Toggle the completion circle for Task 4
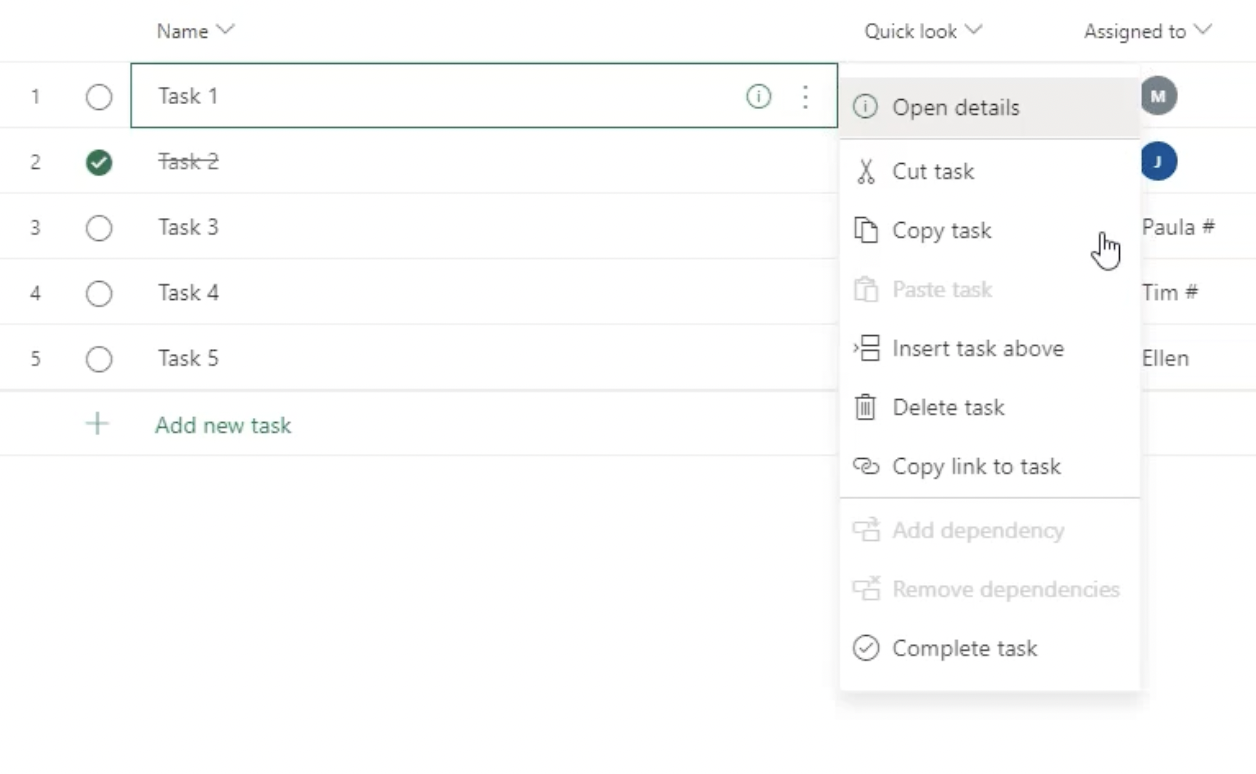 click(x=99, y=293)
